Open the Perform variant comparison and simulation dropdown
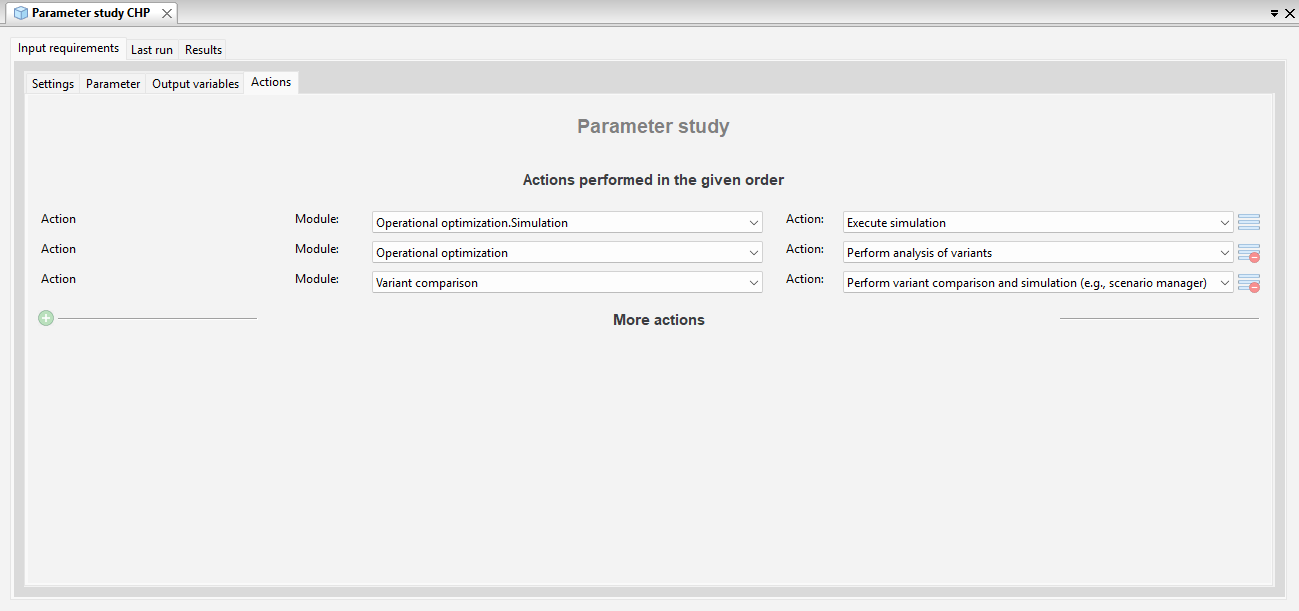This screenshot has width=1299, height=611. click(x=1038, y=282)
